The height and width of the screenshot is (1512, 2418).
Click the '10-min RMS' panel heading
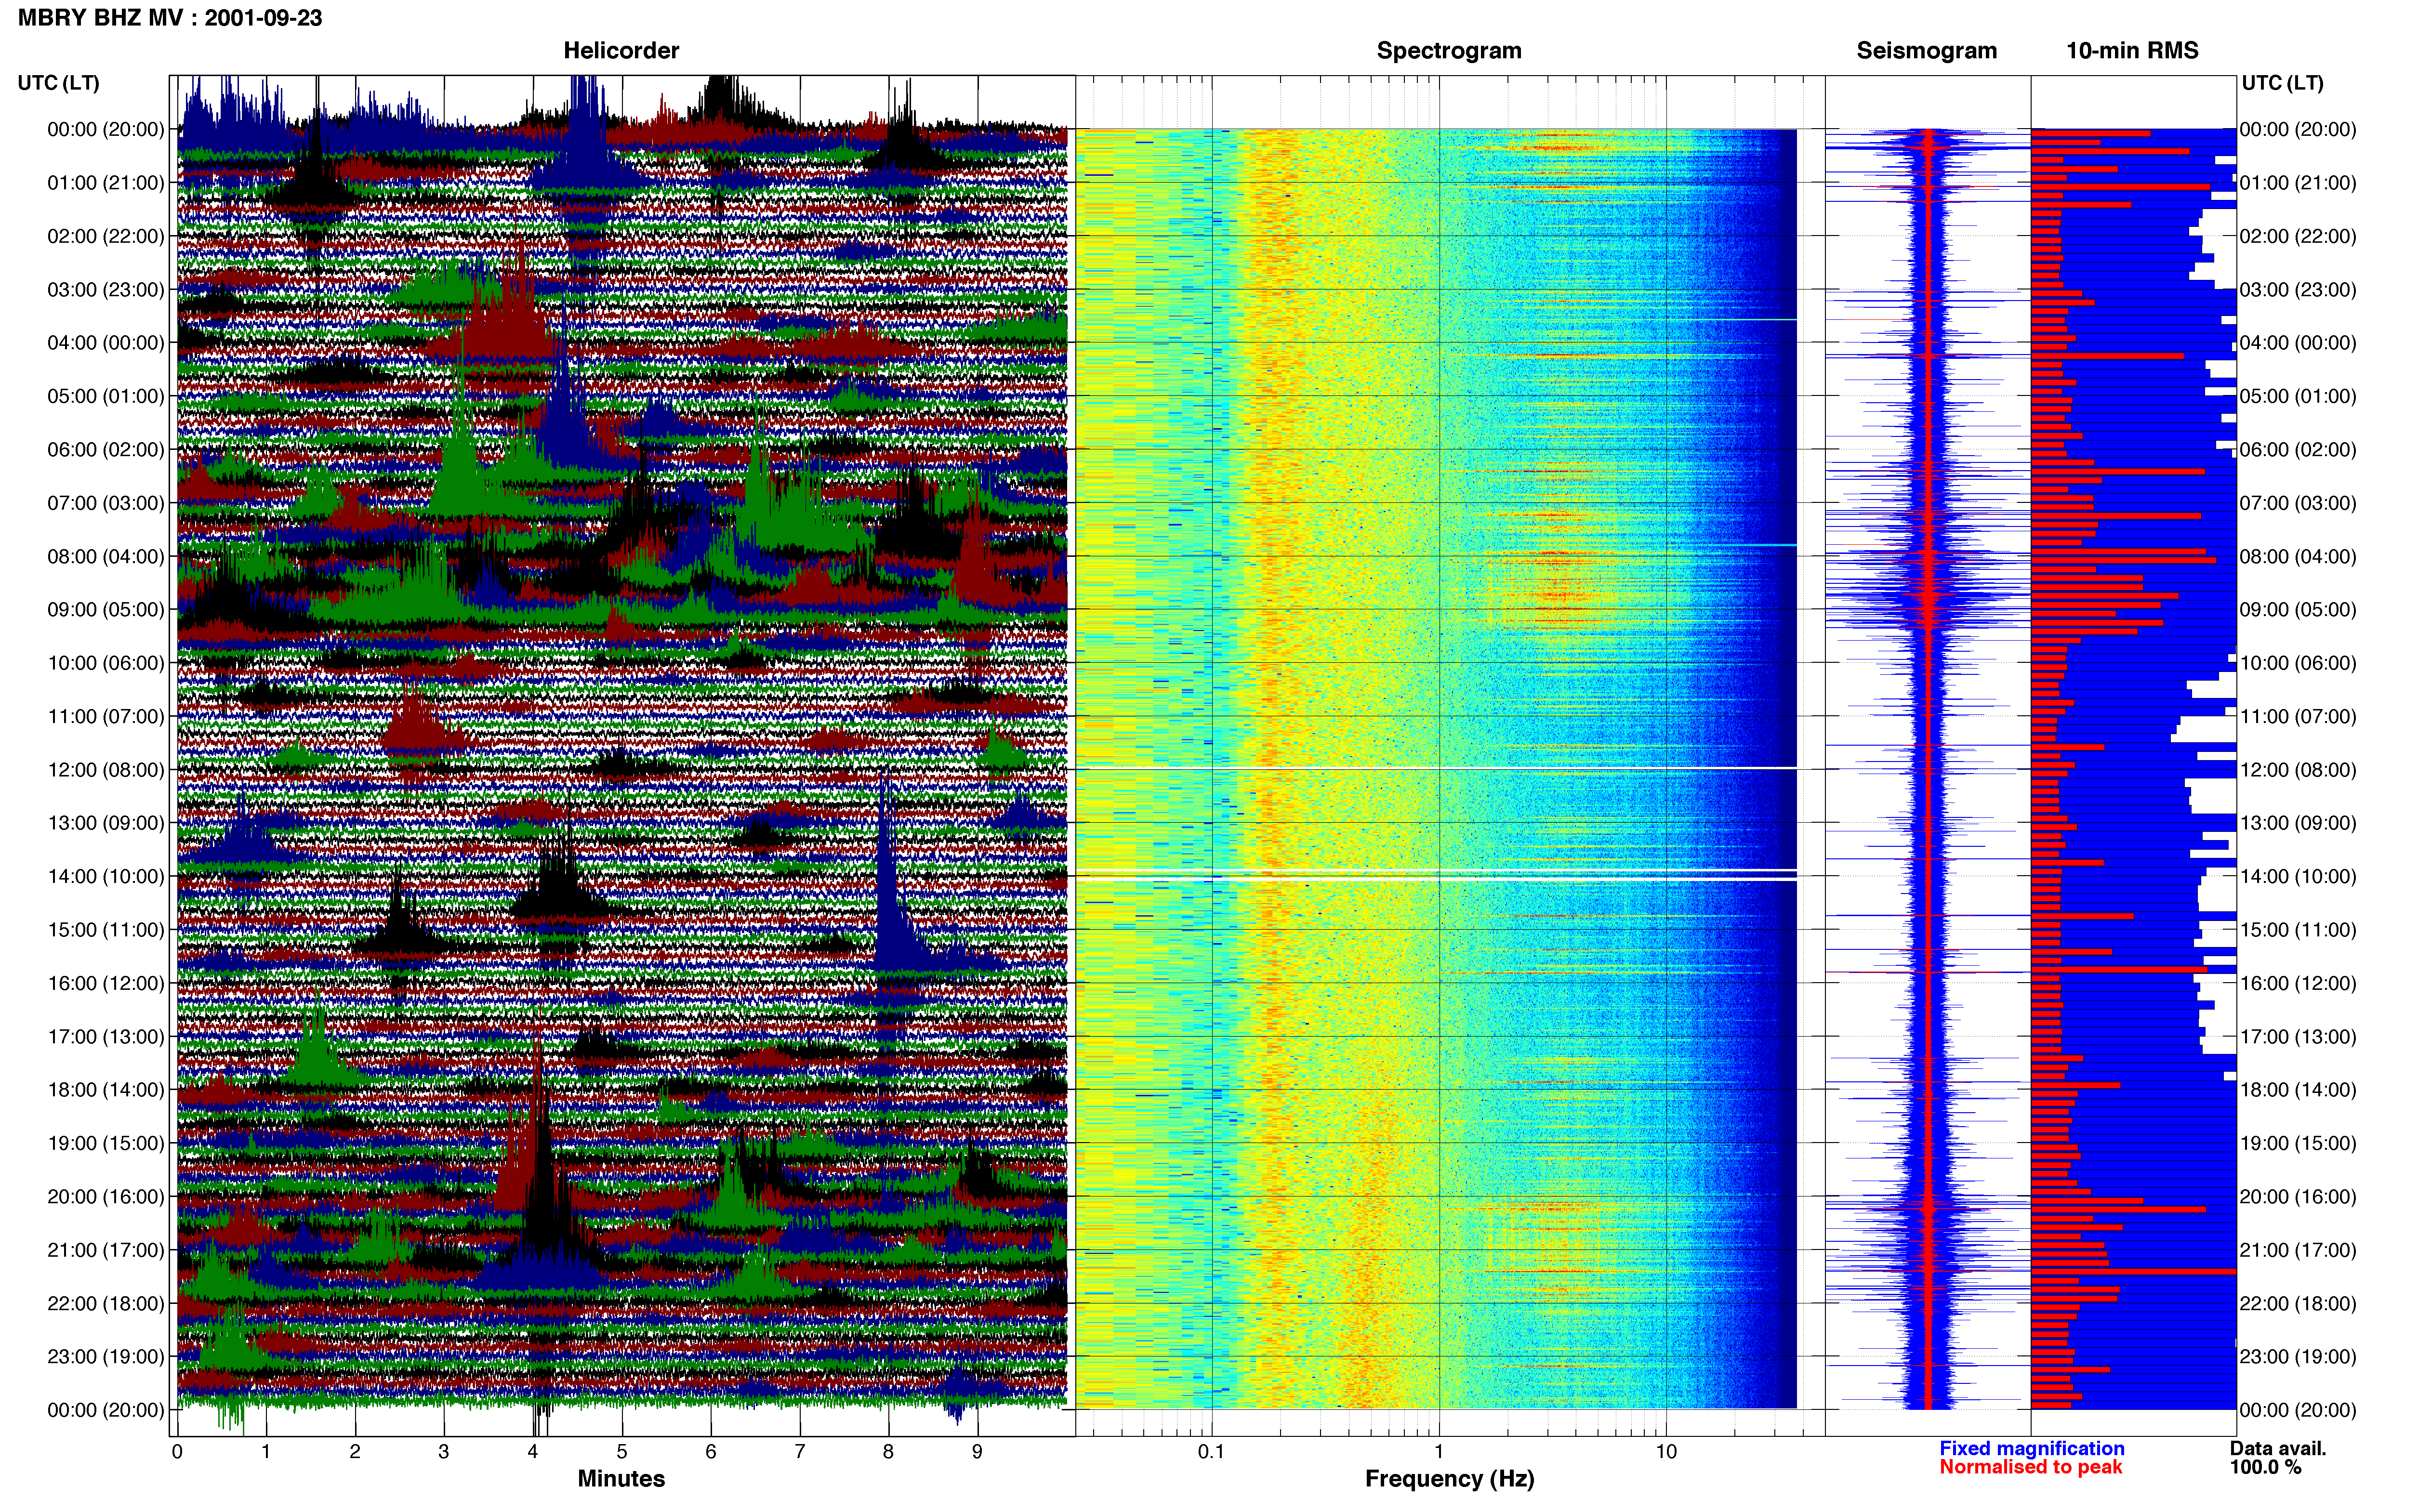(x=2132, y=51)
